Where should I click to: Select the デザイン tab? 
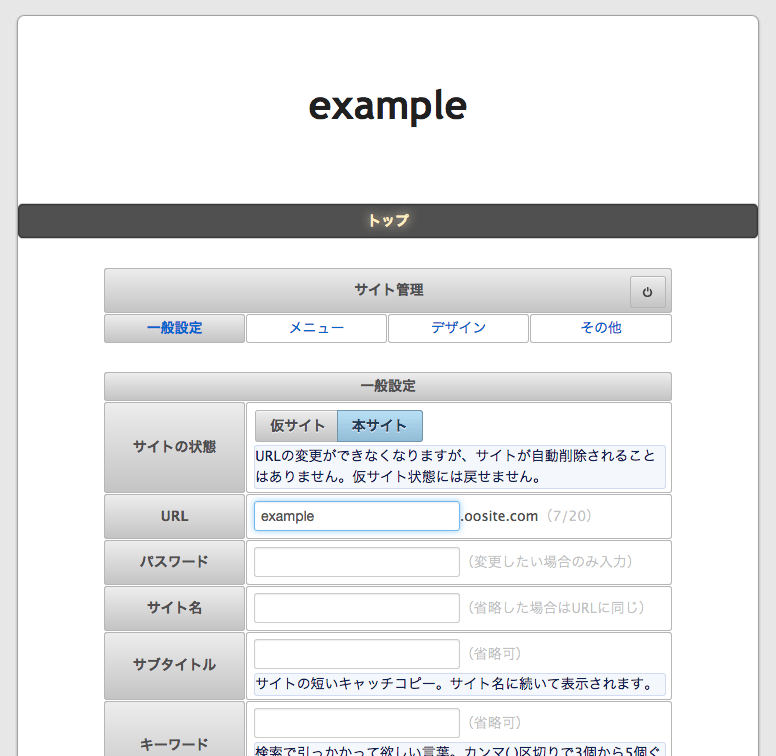(x=458, y=328)
